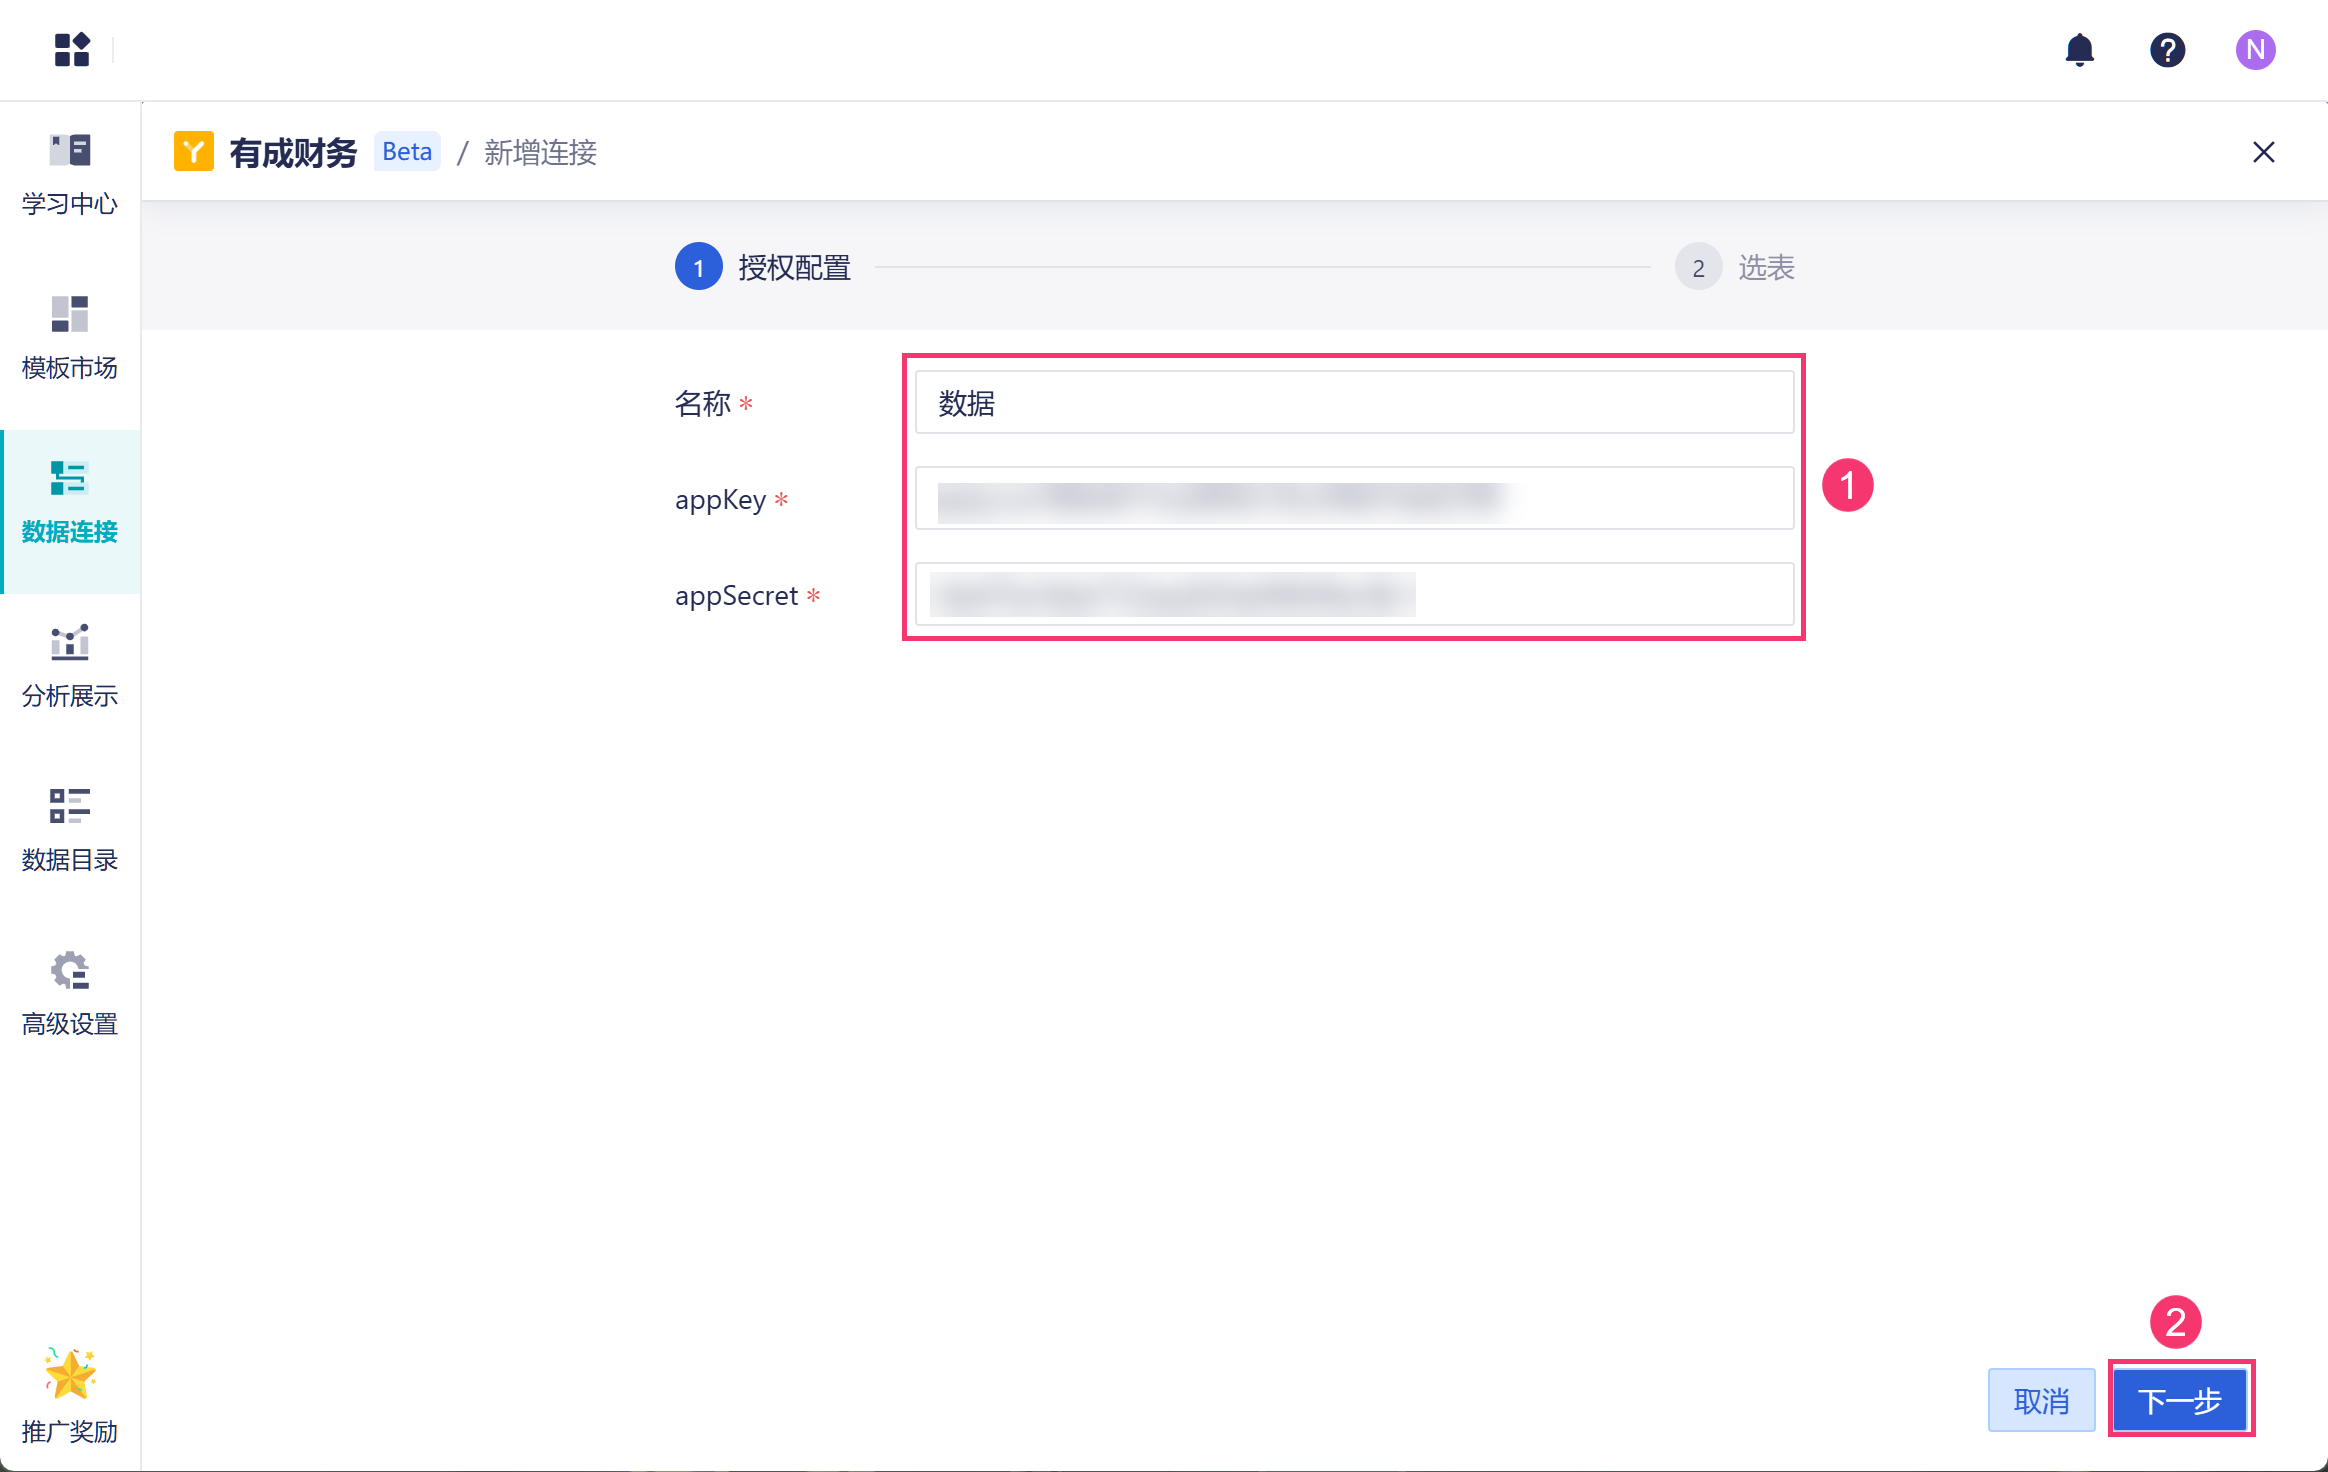This screenshot has width=2328, height=1472.
Task: Click the help question mark icon
Action: [2167, 49]
